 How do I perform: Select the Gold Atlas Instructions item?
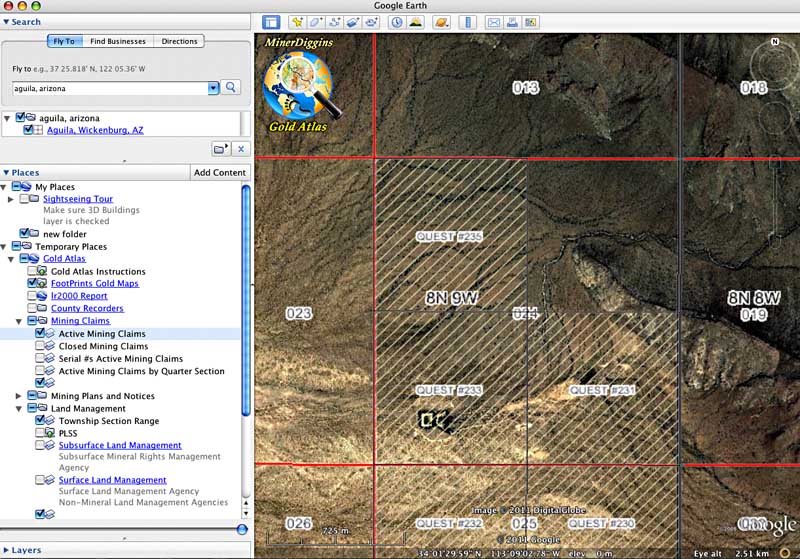[98, 271]
